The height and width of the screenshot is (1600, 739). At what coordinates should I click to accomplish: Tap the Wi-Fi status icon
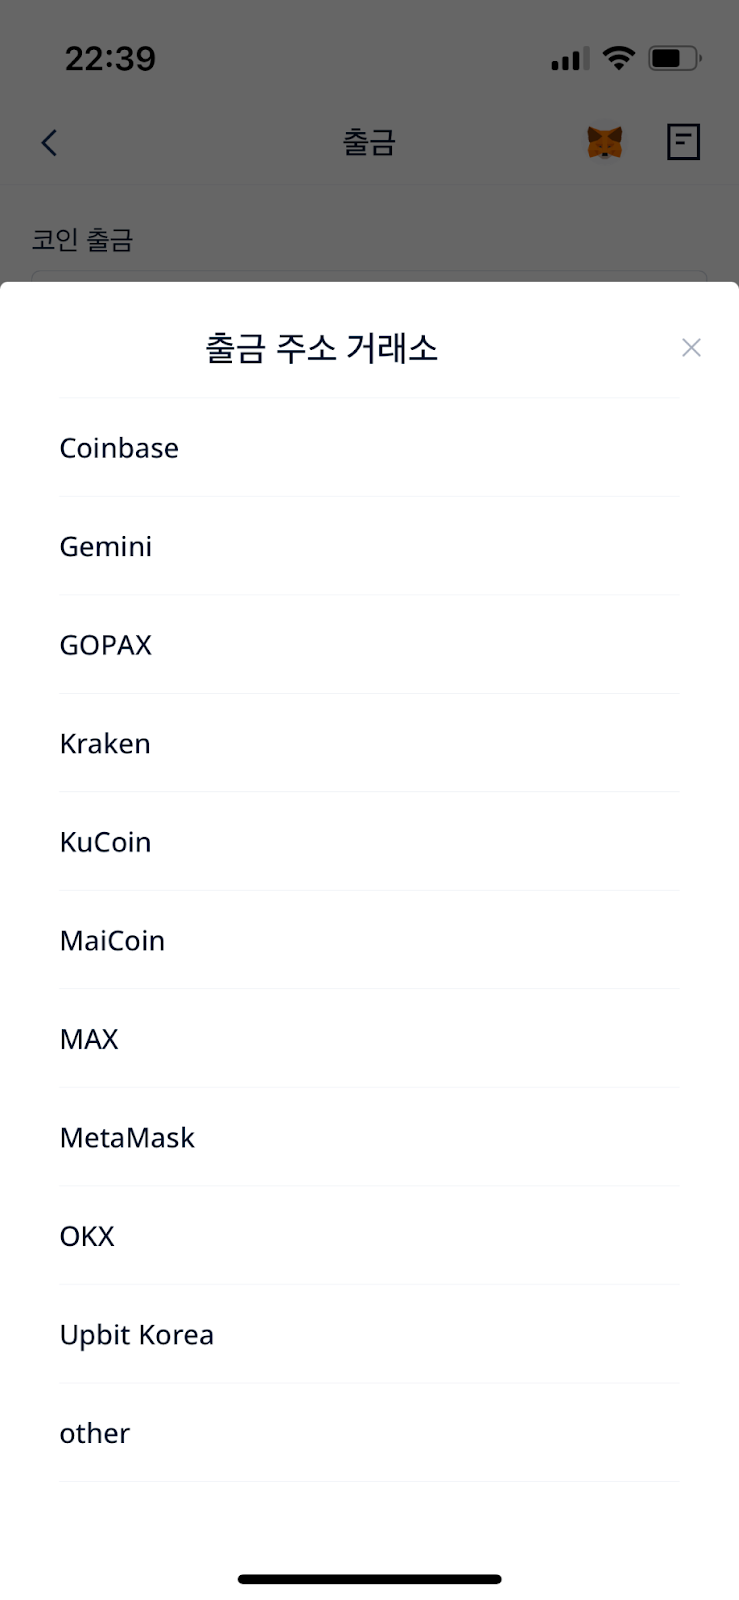coord(619,58)
